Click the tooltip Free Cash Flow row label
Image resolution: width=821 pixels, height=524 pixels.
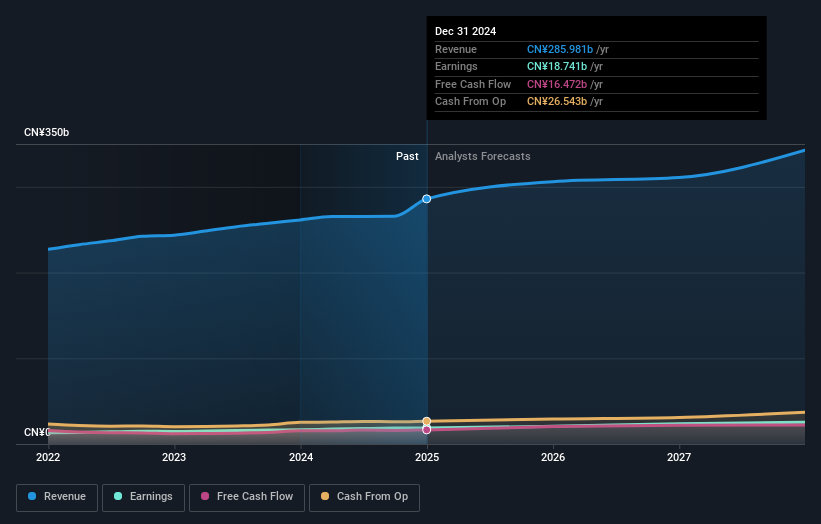[473, 84]
